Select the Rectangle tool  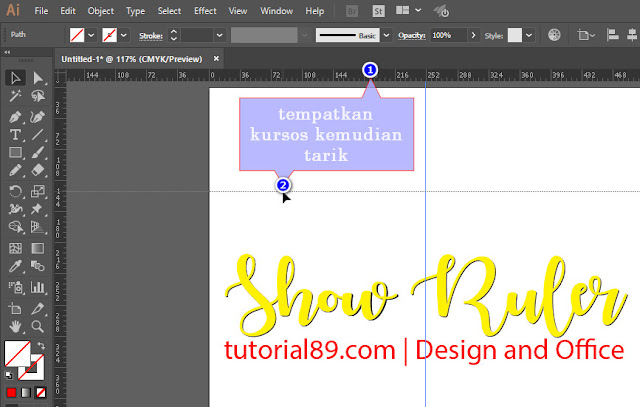pos(16,152)
